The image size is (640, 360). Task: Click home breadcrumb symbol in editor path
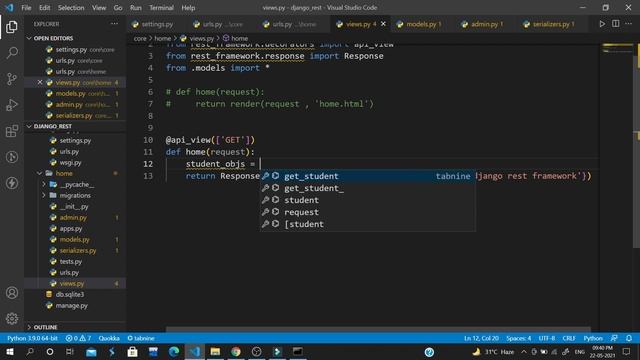236,38
